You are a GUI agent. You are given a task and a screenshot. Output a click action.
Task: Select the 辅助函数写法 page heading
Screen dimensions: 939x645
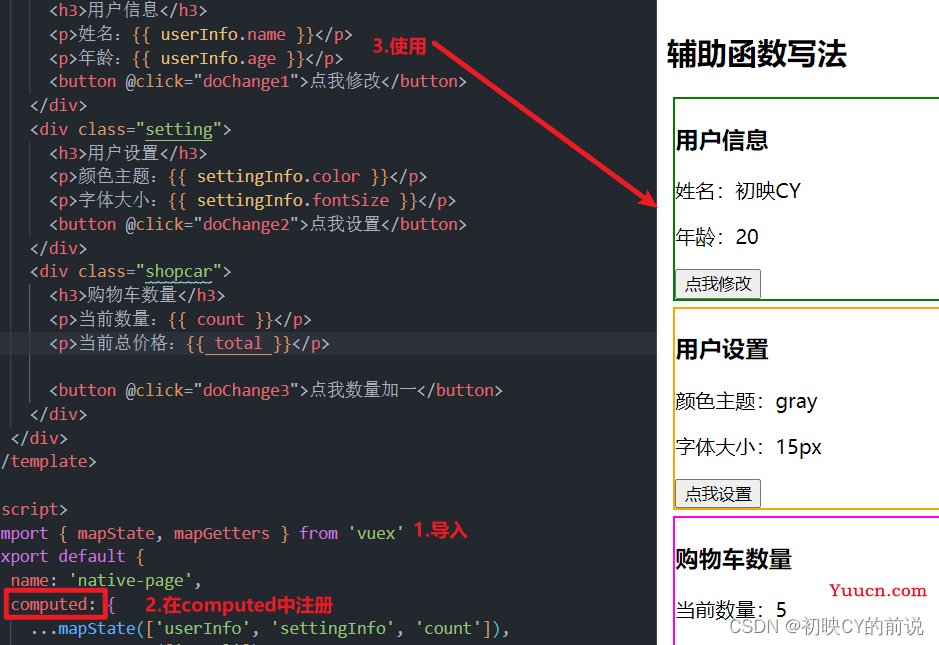pyautogui.click(x=756, y=54)
